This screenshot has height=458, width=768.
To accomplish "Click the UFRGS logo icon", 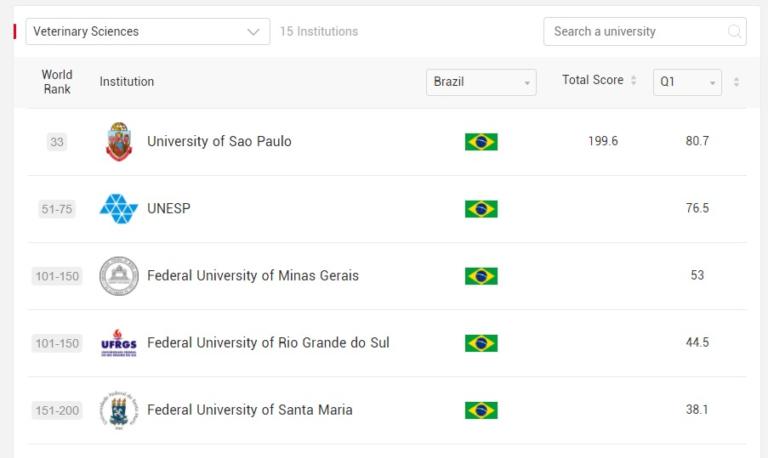I will (119, 343).
